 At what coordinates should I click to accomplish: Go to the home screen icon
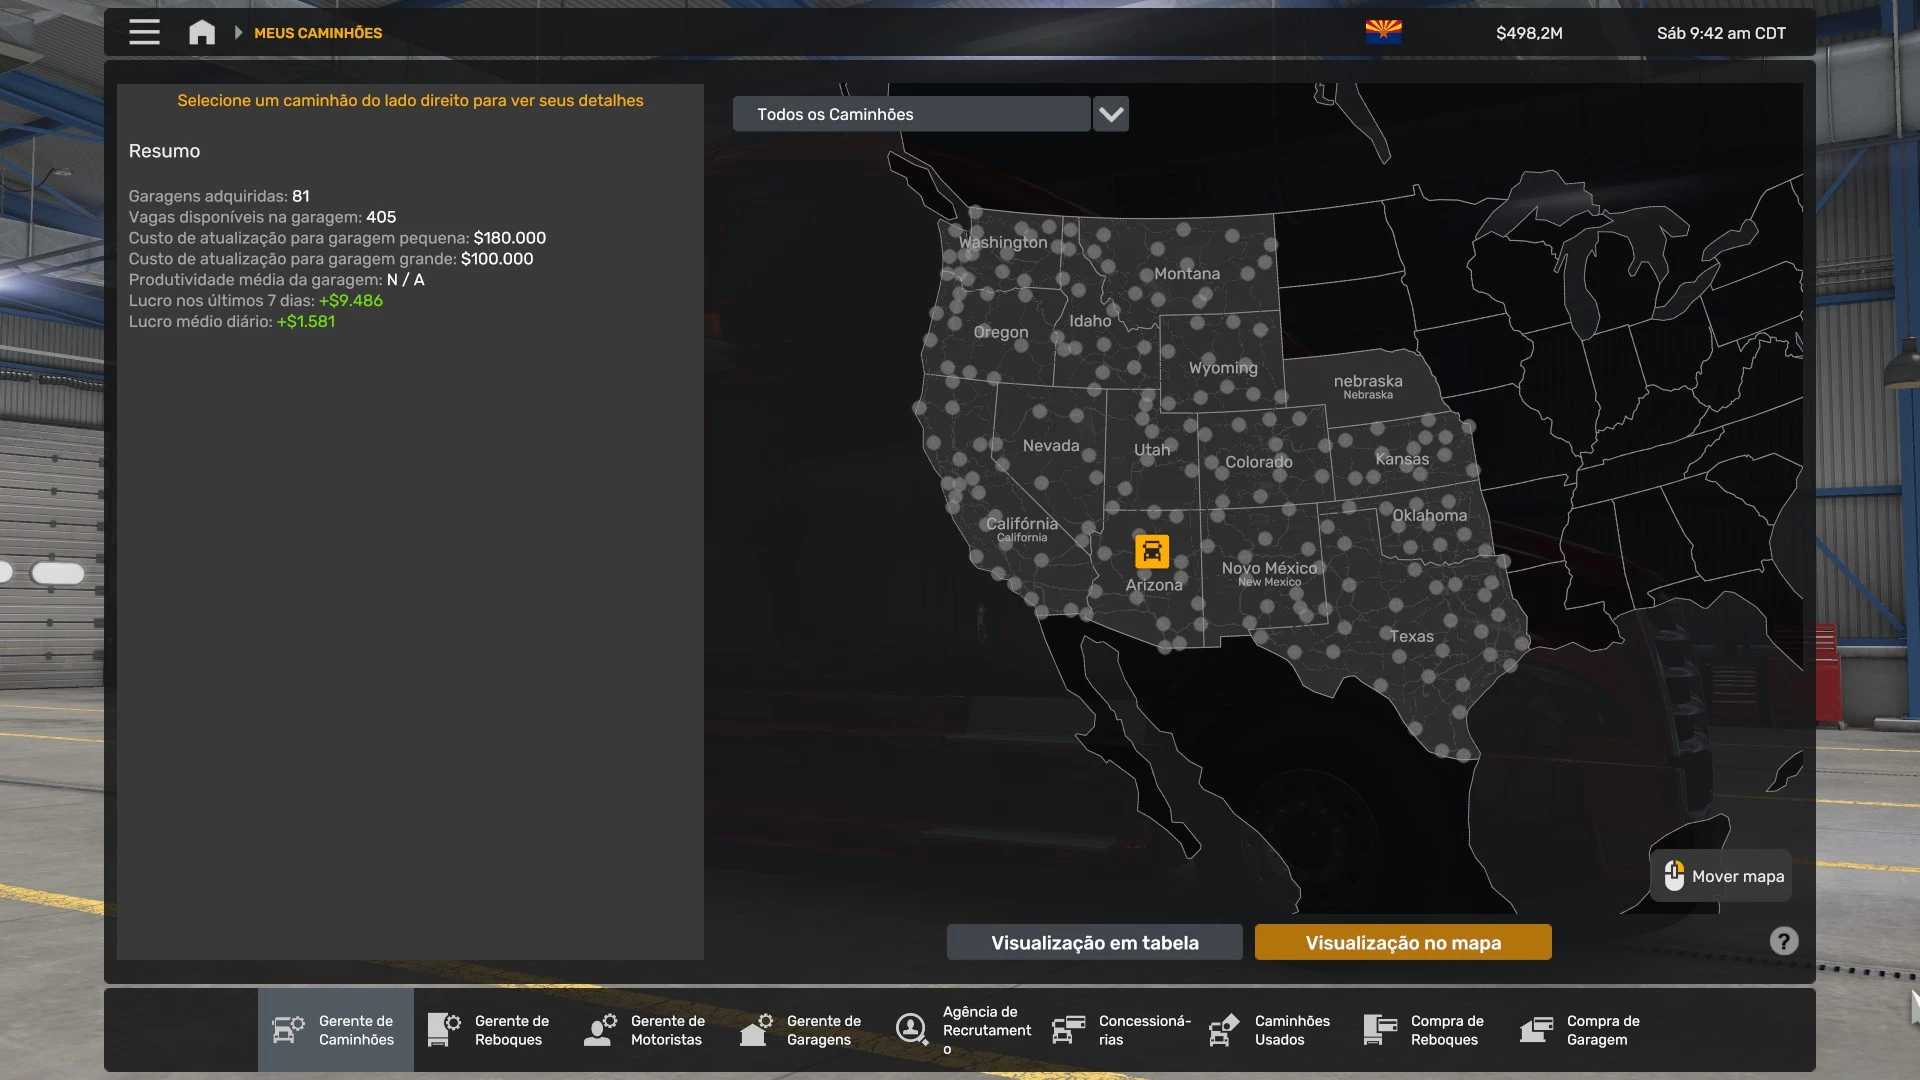(x=202, y=32)
